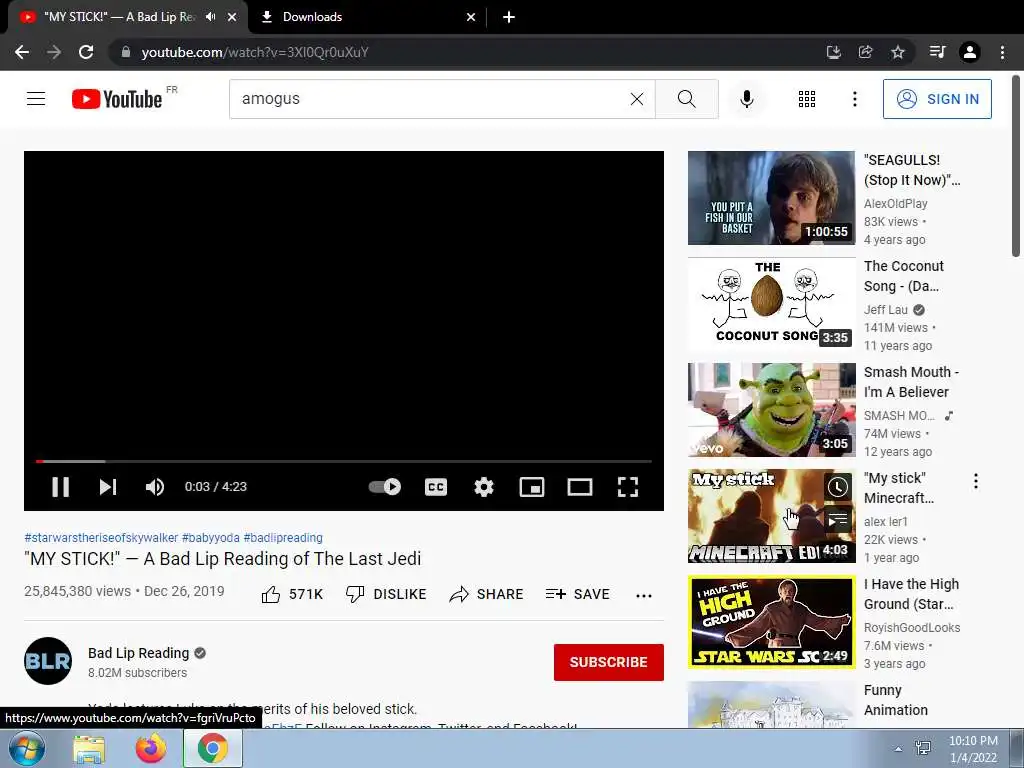Open Smash Mouth - I'm A Believer title
Screen dimensions: 1024x768
click(x=911, y=381)
